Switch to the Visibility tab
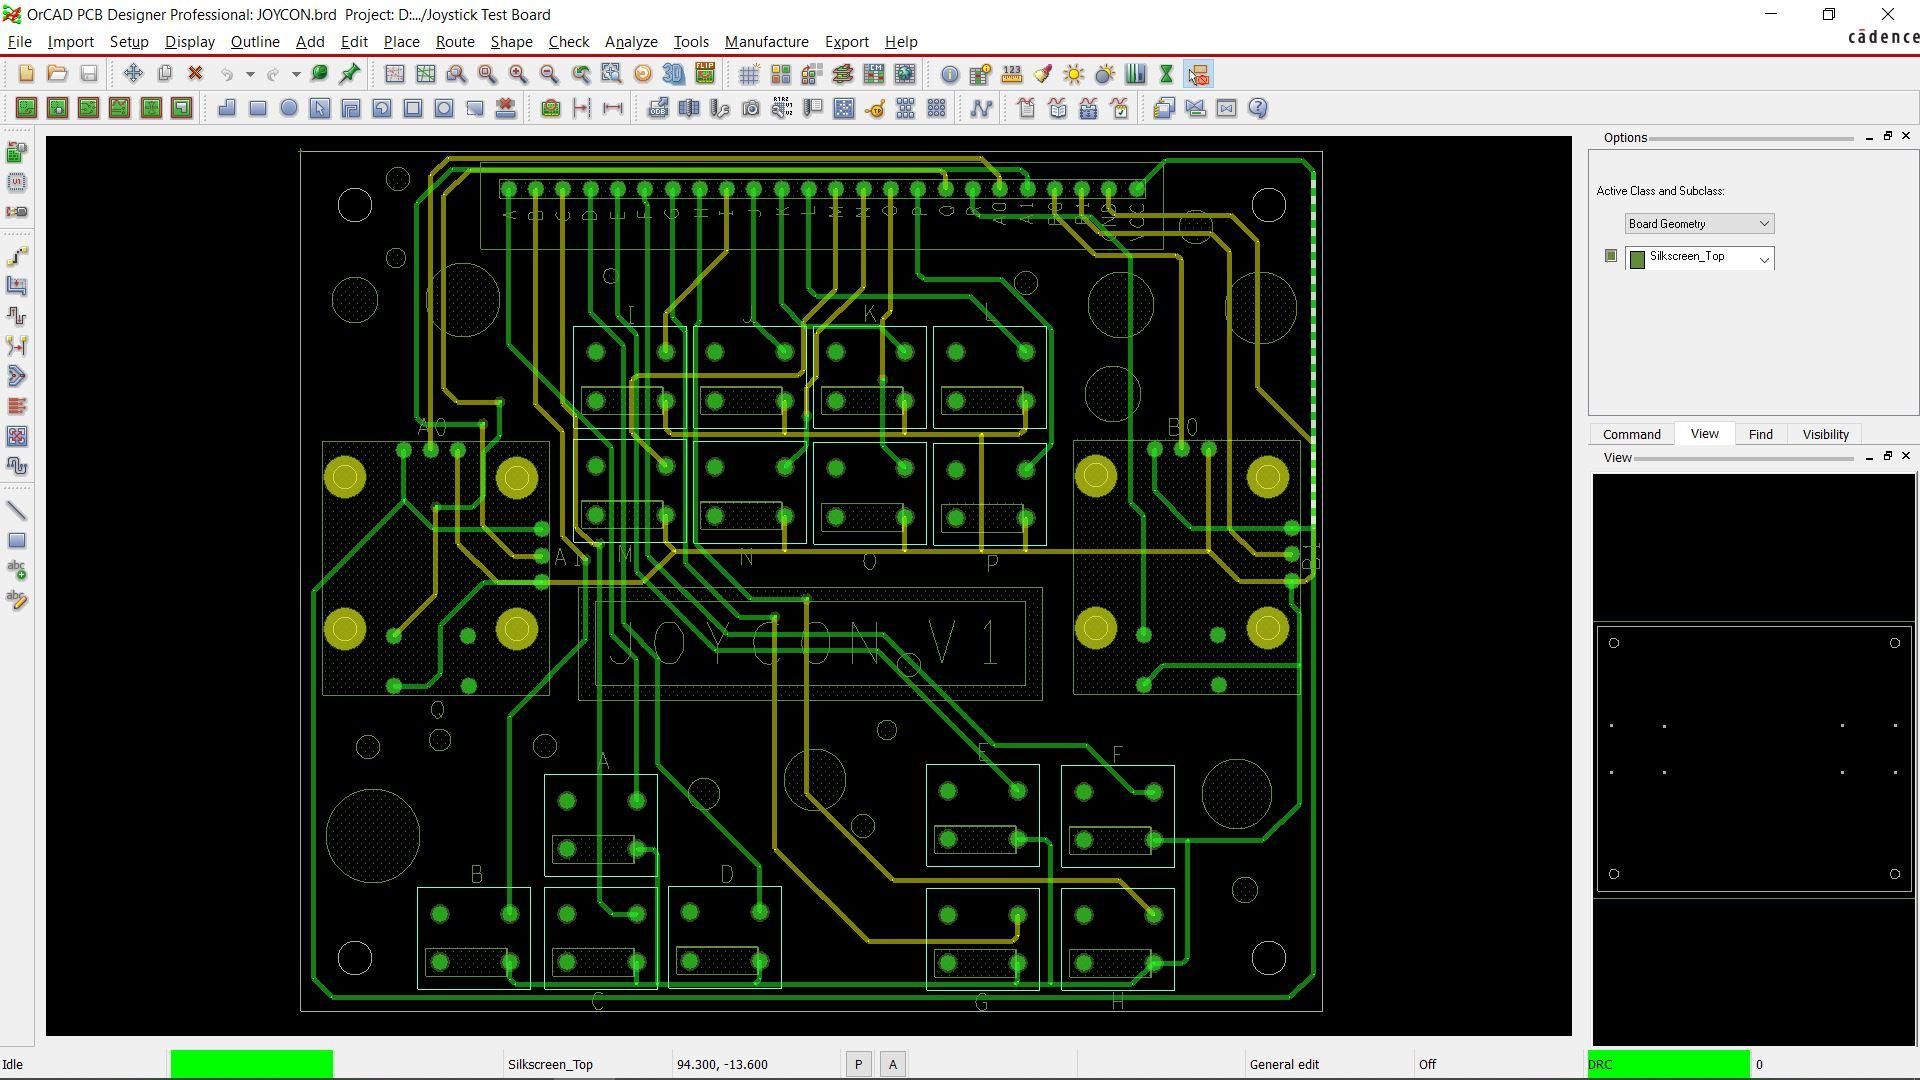This screenshot has height=1080, width=1920. (x=1824, y=433)
